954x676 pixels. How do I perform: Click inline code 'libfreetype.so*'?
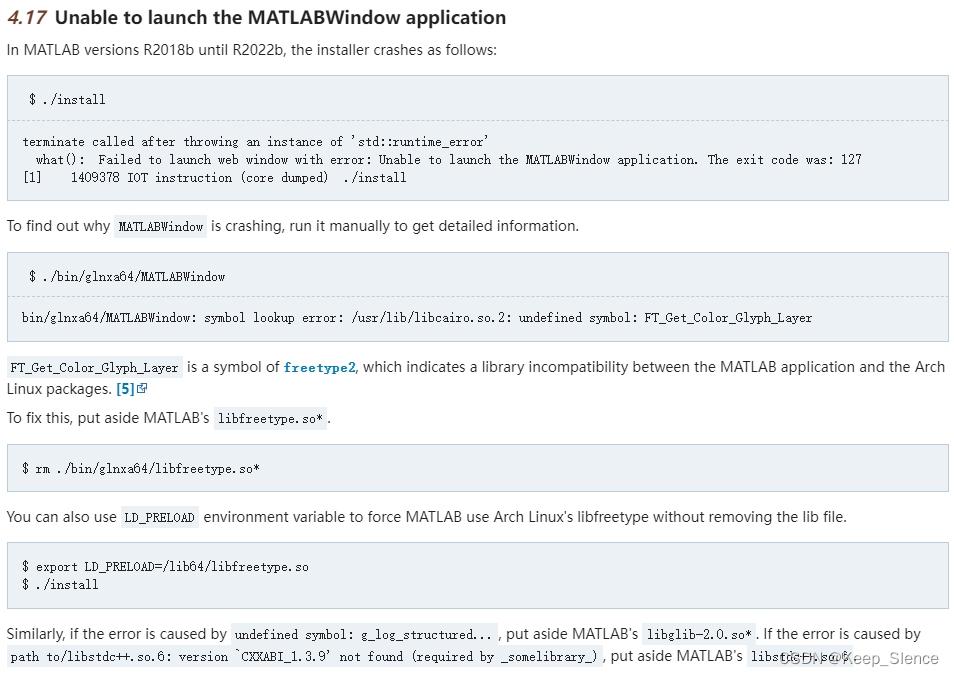pos(270,419)
